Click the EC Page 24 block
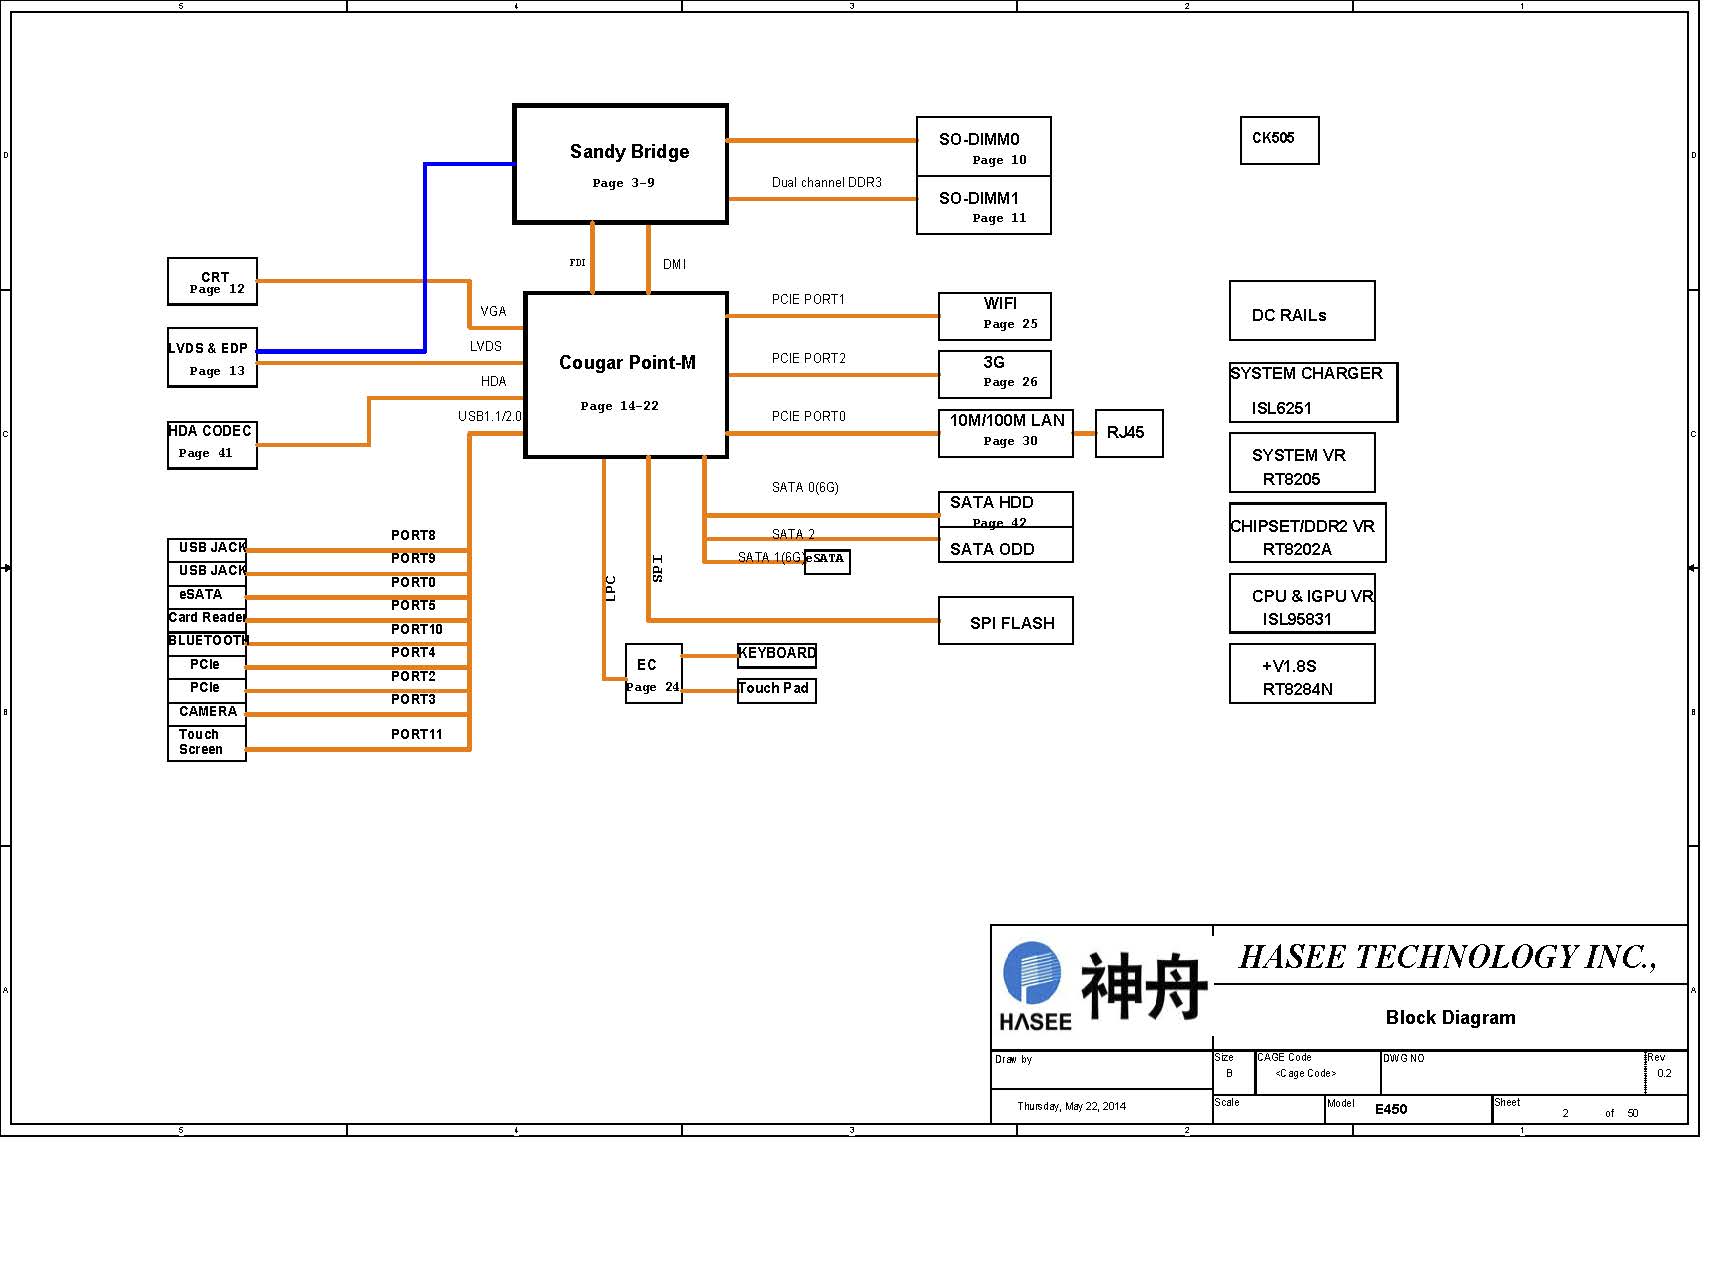 coord(653,673)
